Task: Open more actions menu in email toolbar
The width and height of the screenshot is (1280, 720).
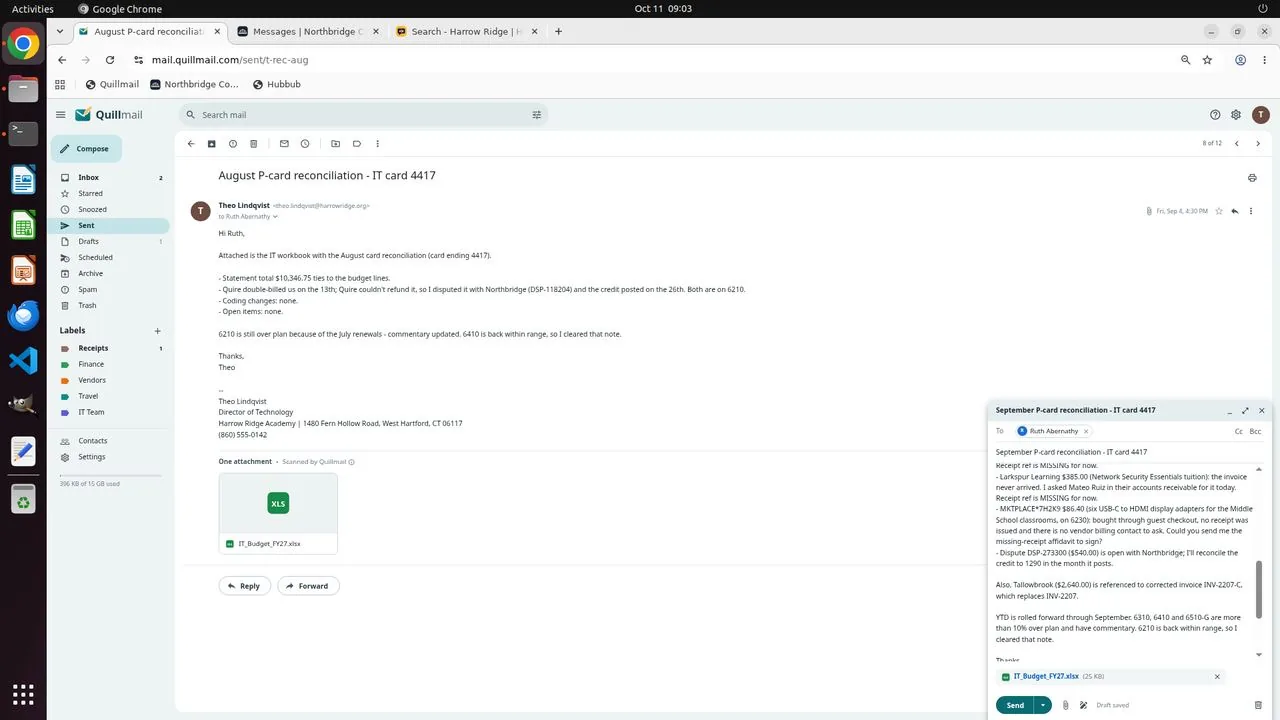Action: coord(377,144)
